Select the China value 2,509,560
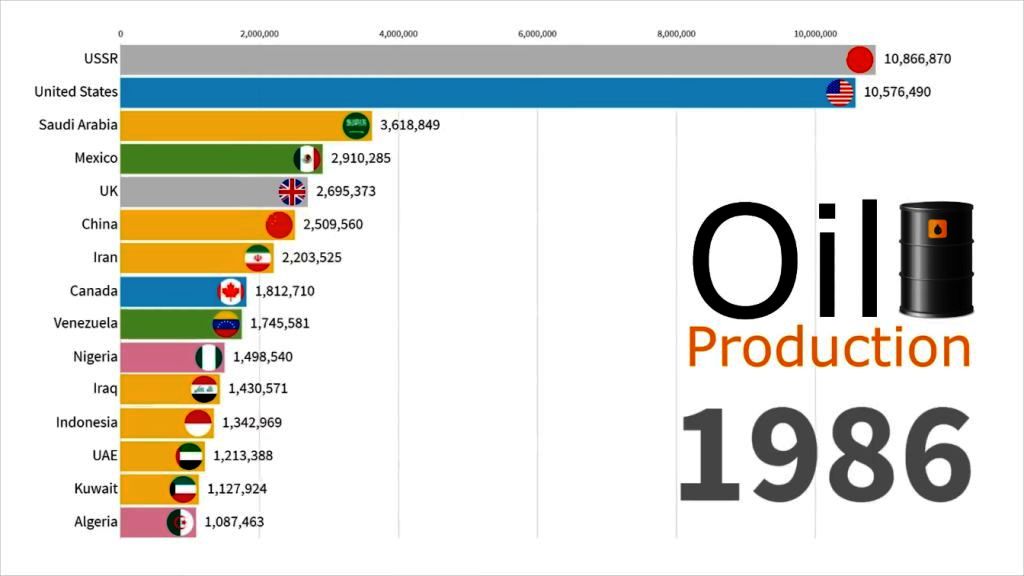Screen dimensions: 1024x576 333,225
